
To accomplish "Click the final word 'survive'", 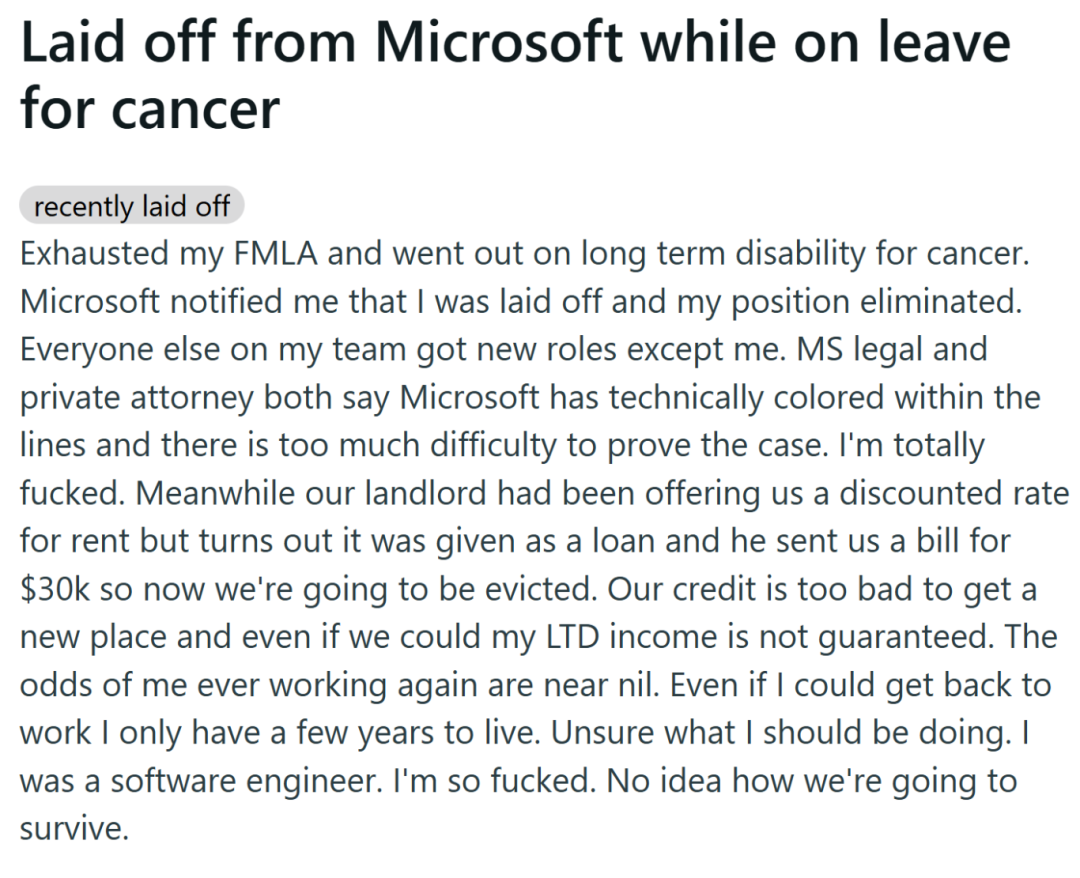I will pos(74,828).
